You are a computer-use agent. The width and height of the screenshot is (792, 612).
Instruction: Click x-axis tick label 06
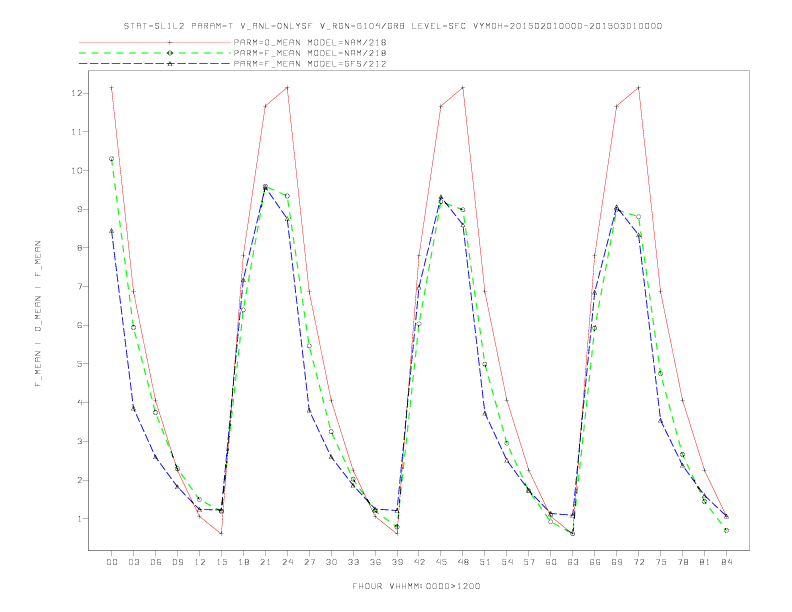[156, 562]
